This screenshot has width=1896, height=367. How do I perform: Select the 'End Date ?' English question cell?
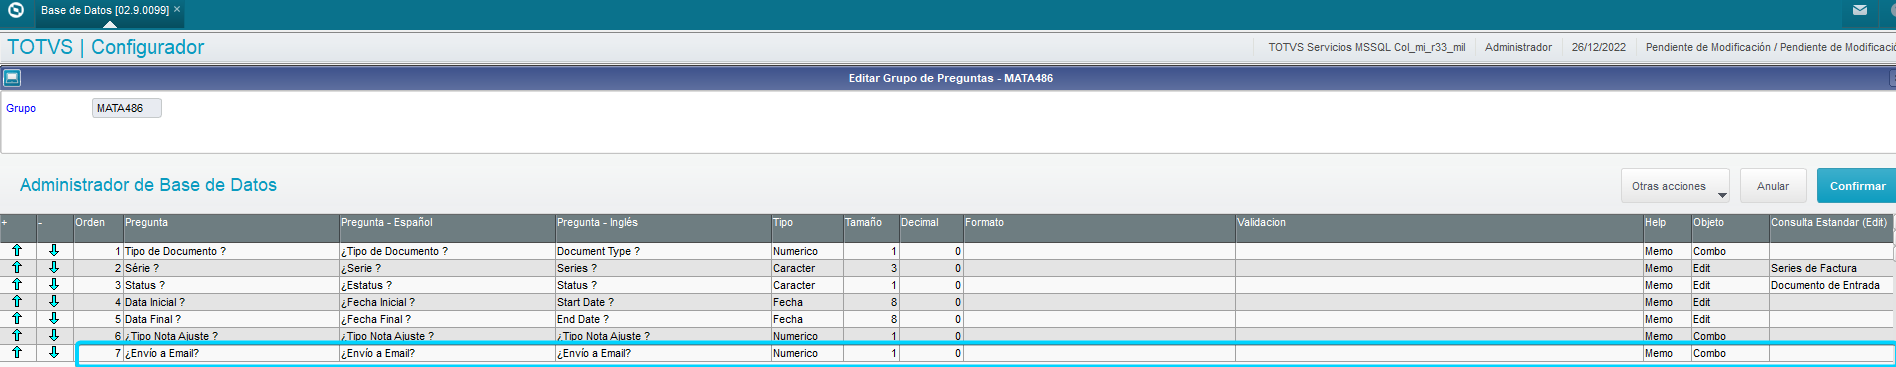click(662, 319)
